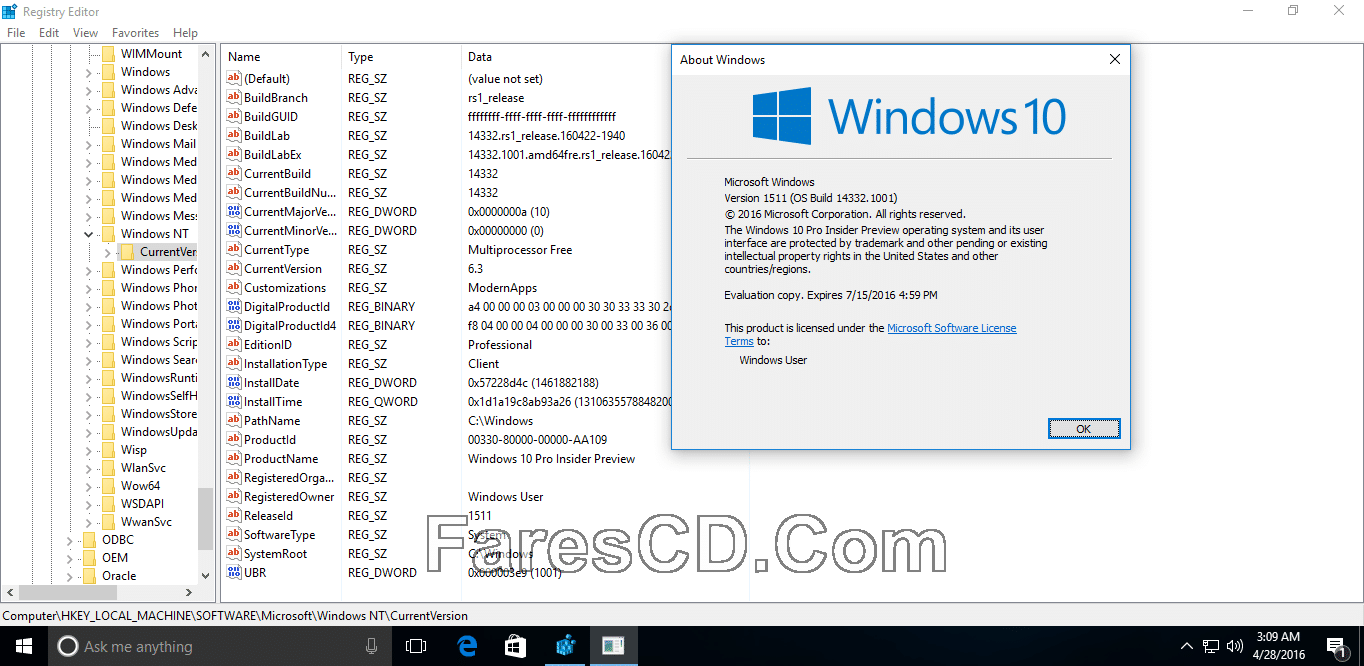
Task: Click the Cortana Ask me anything box
Action: (x=219, y=646)
